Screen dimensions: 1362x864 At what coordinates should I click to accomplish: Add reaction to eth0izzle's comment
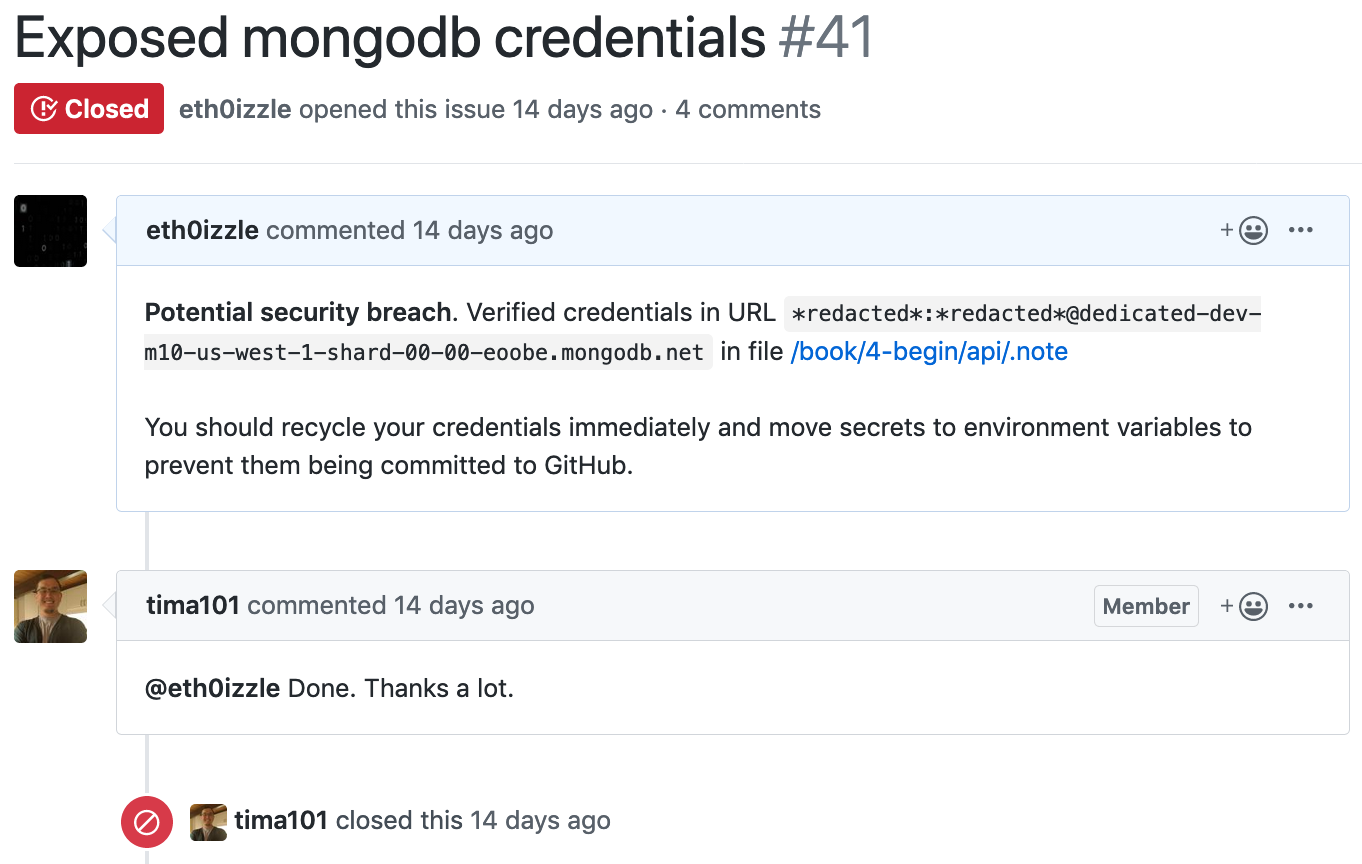pos(1245,231)
